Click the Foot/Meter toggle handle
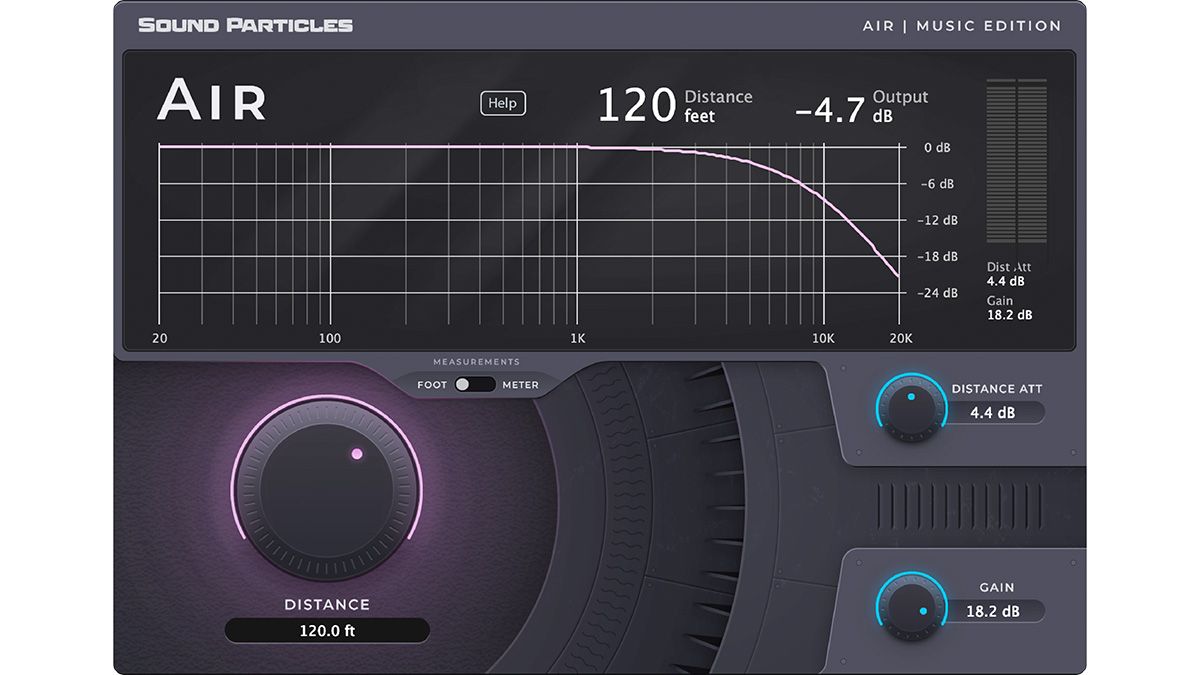Image resolution: width=1200 pixels, height=675 pixels. coord(465,384)
